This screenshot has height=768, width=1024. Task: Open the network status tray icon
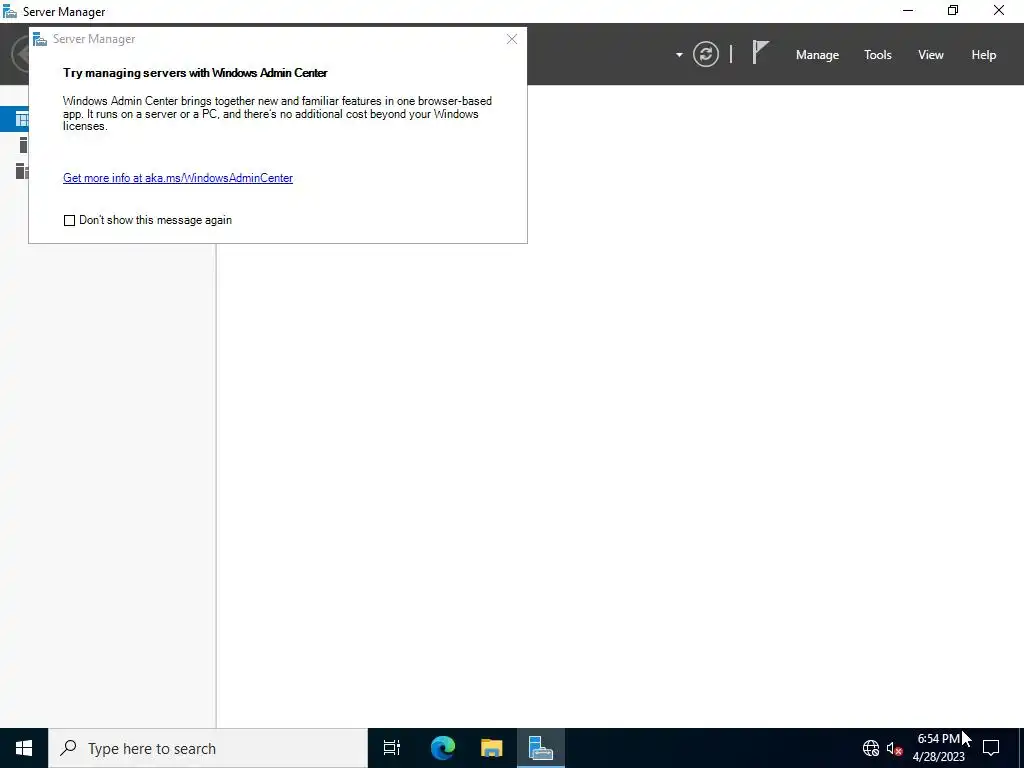click(871, 748)
